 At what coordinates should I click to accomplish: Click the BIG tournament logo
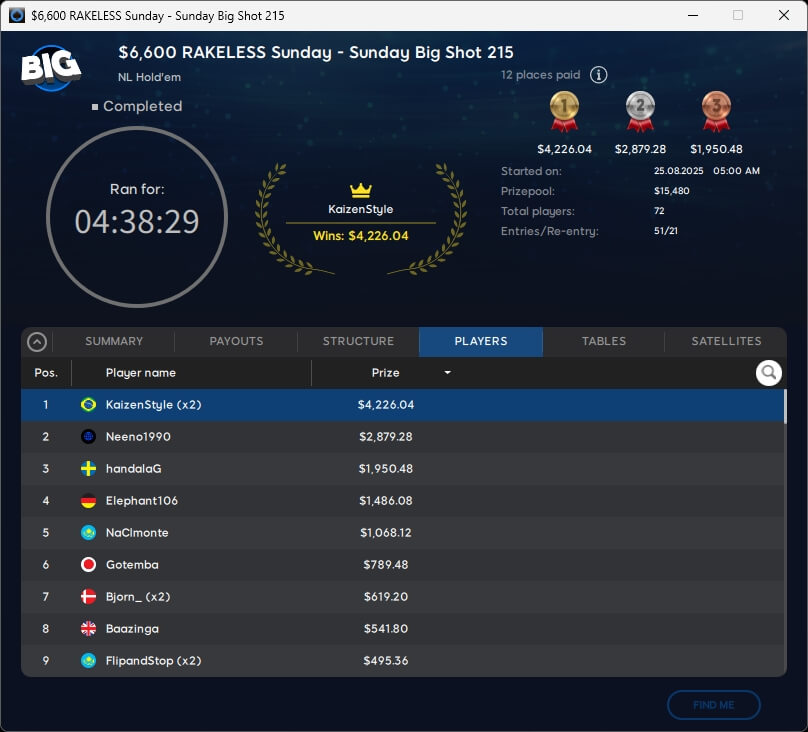(x=50, y=68)
